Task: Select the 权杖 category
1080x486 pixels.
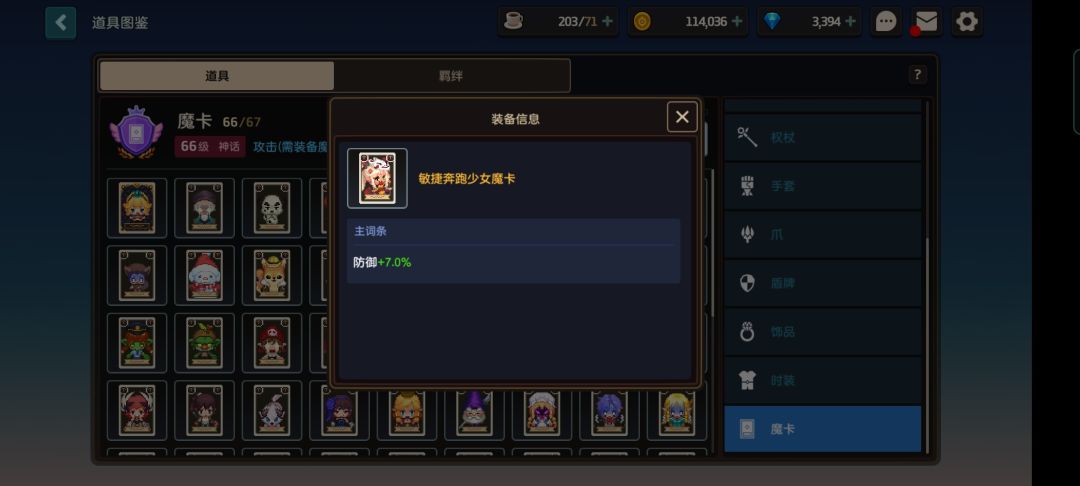Action: pos(822,137)
